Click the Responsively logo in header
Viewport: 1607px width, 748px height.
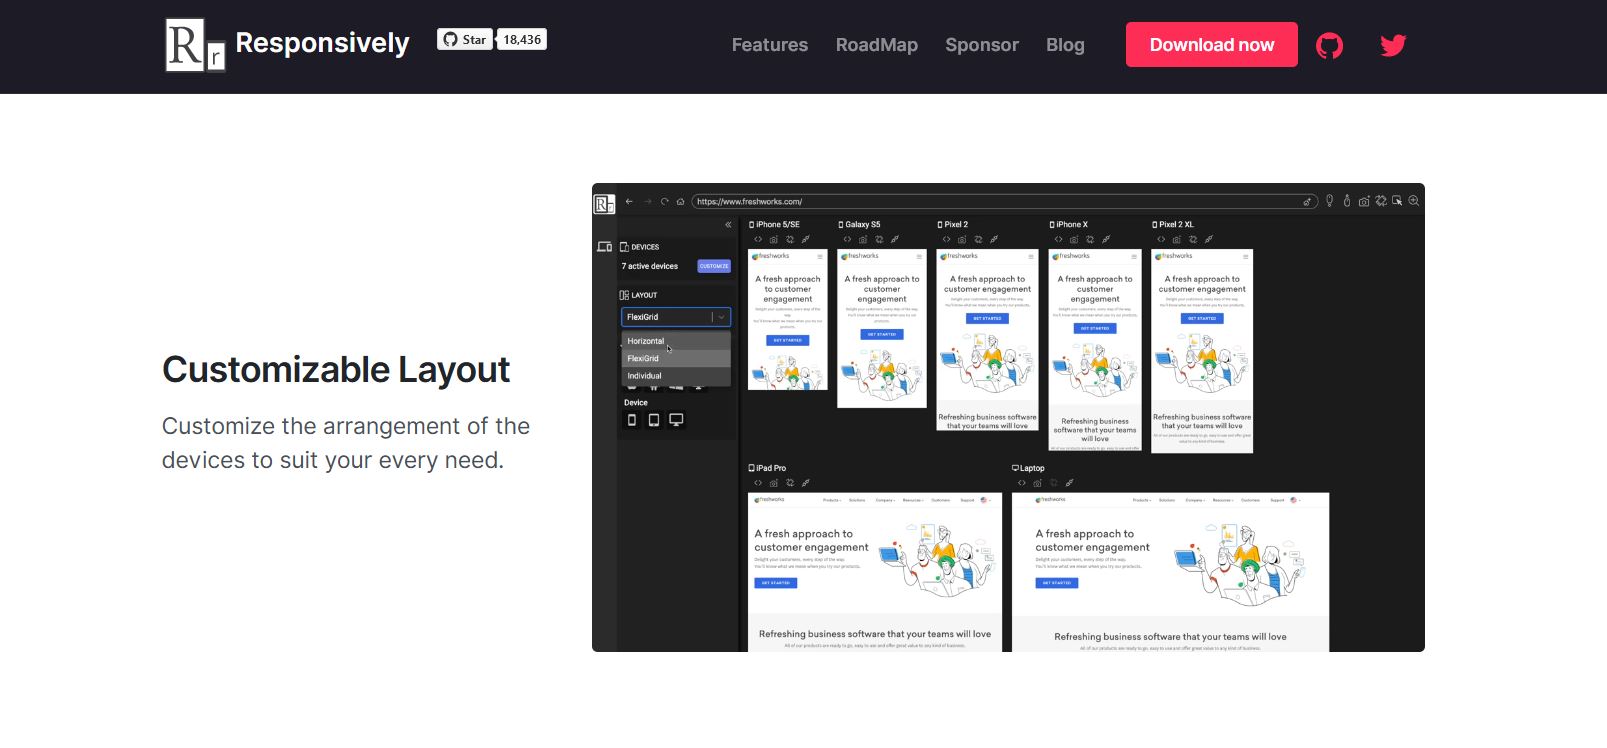(x=288, y=44)
